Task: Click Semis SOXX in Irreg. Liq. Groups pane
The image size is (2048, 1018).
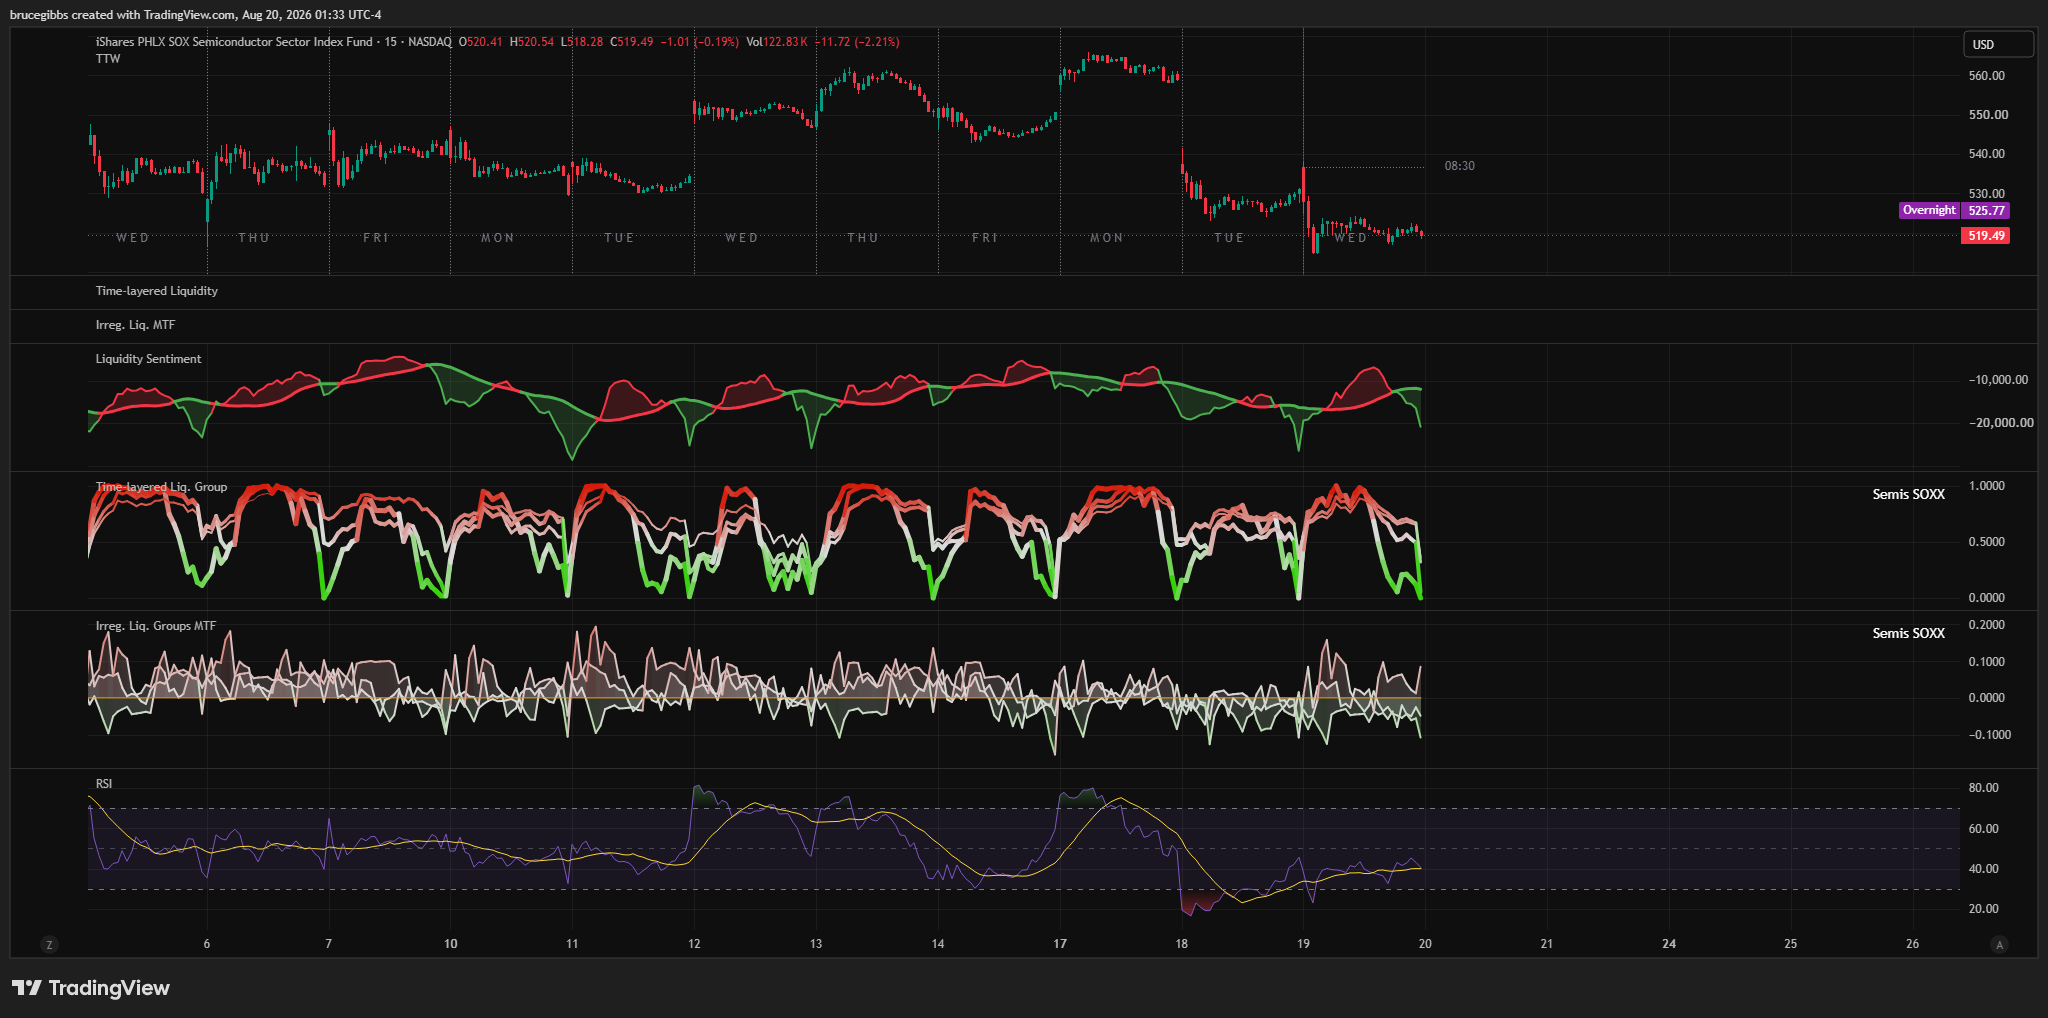Action: pyautogui.click(x=1908, y=634)
